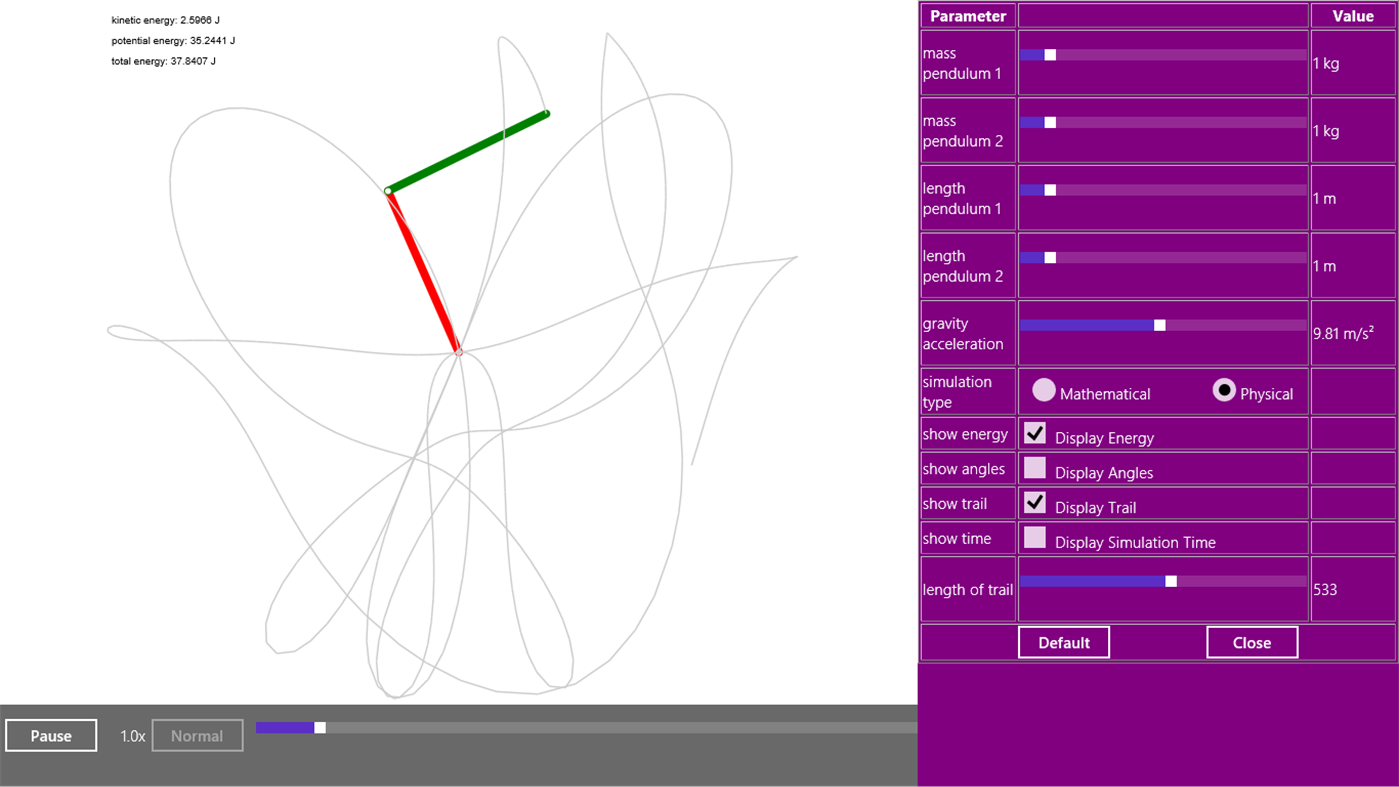This screenshot has width=1399, height=787.
Task: Select the Physical simulation type
Action: pyautogui.click(x=1224, y=390)
